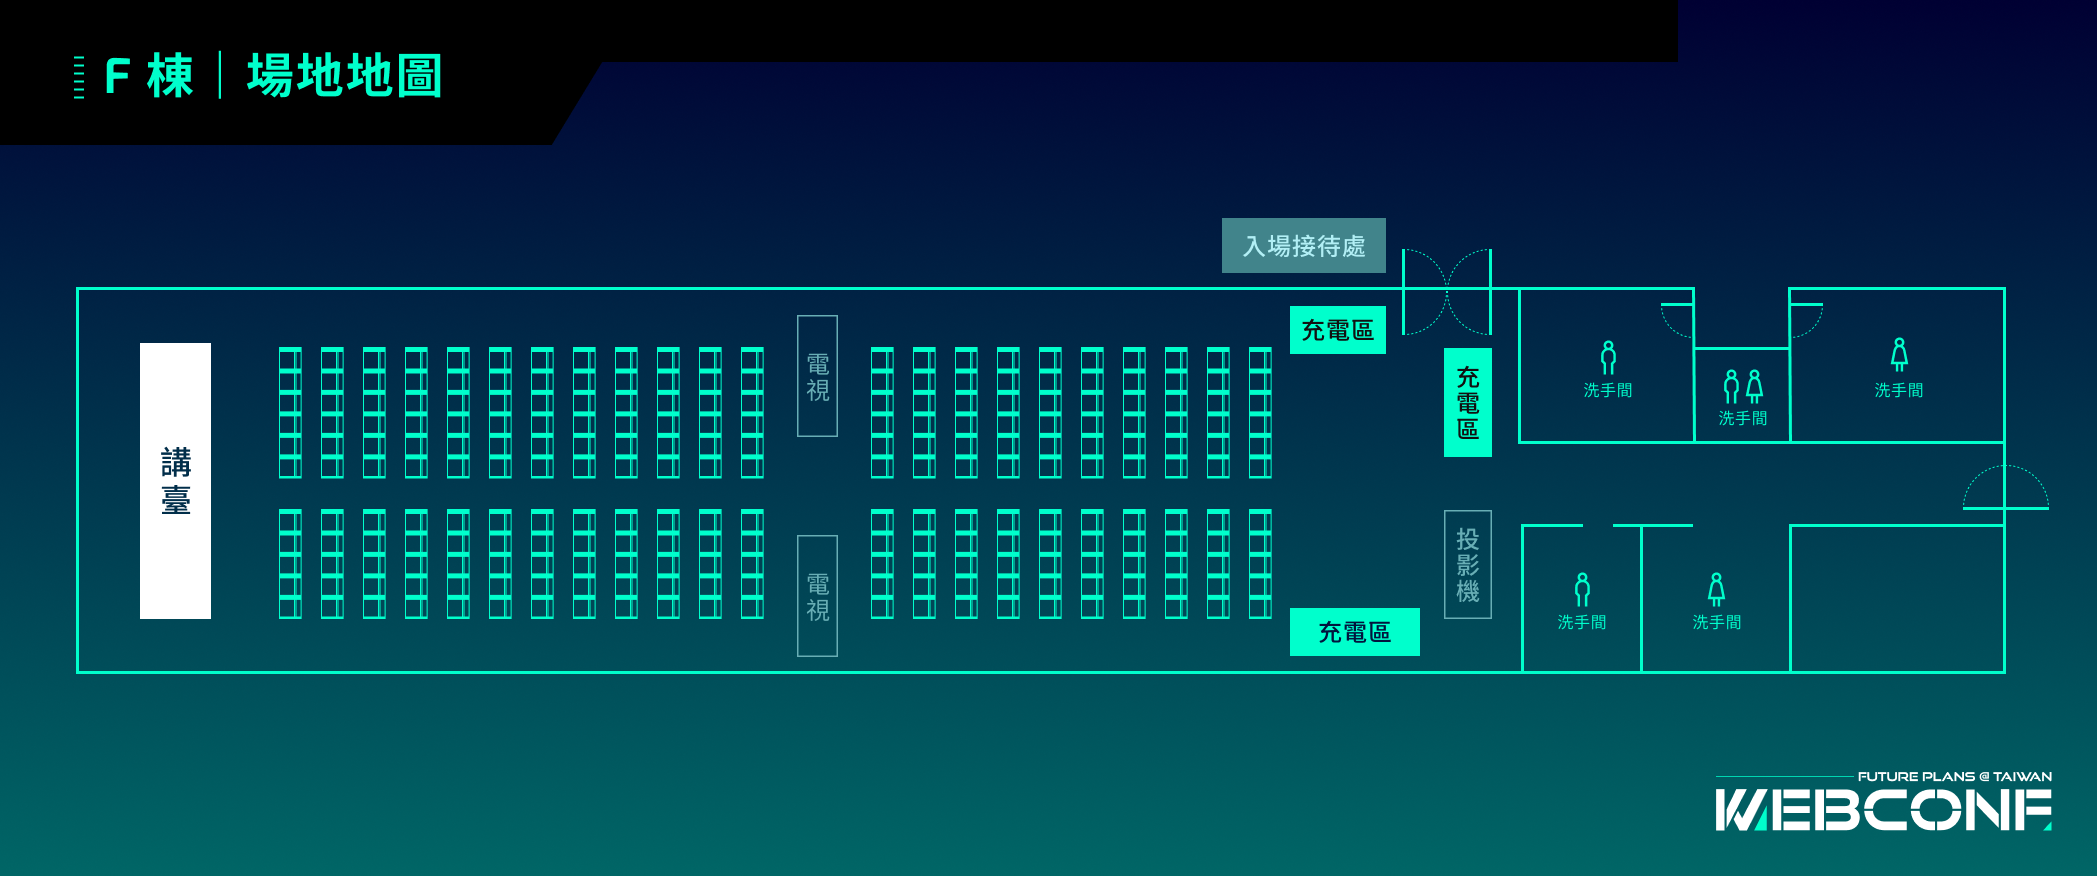The image size is (2097, 876).
Task: Click the lower 電視 TV box
Action: pos(817,596)
